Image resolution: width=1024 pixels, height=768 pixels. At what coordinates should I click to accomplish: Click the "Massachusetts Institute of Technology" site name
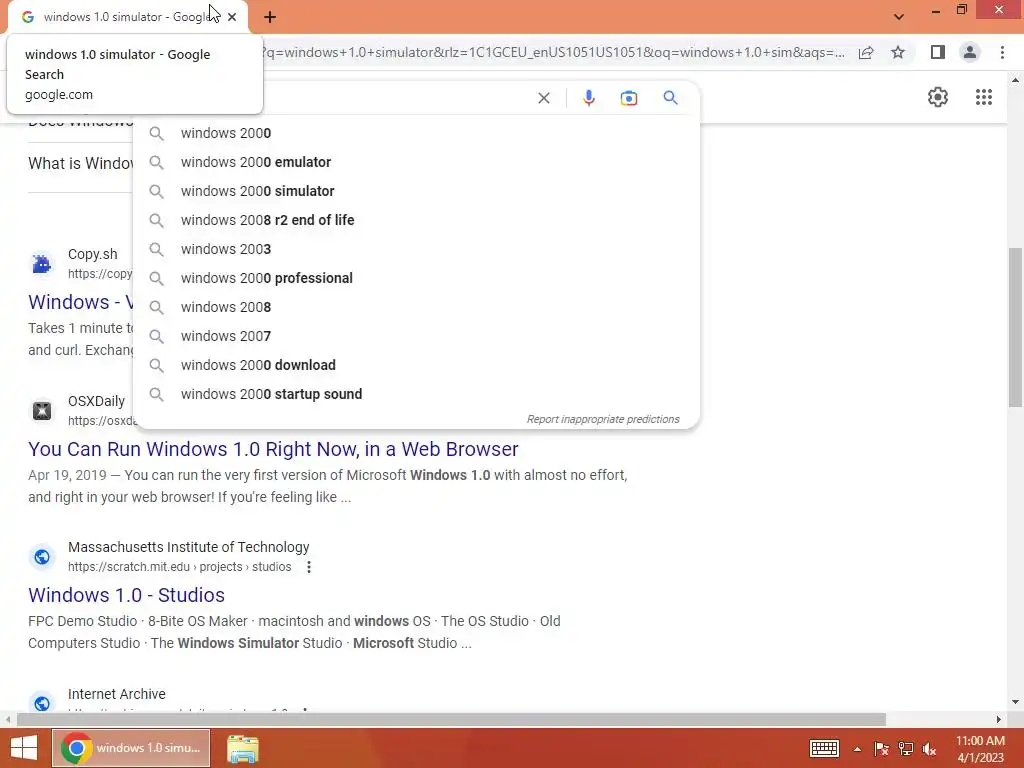pyautogui.click(x=189, y=547)
